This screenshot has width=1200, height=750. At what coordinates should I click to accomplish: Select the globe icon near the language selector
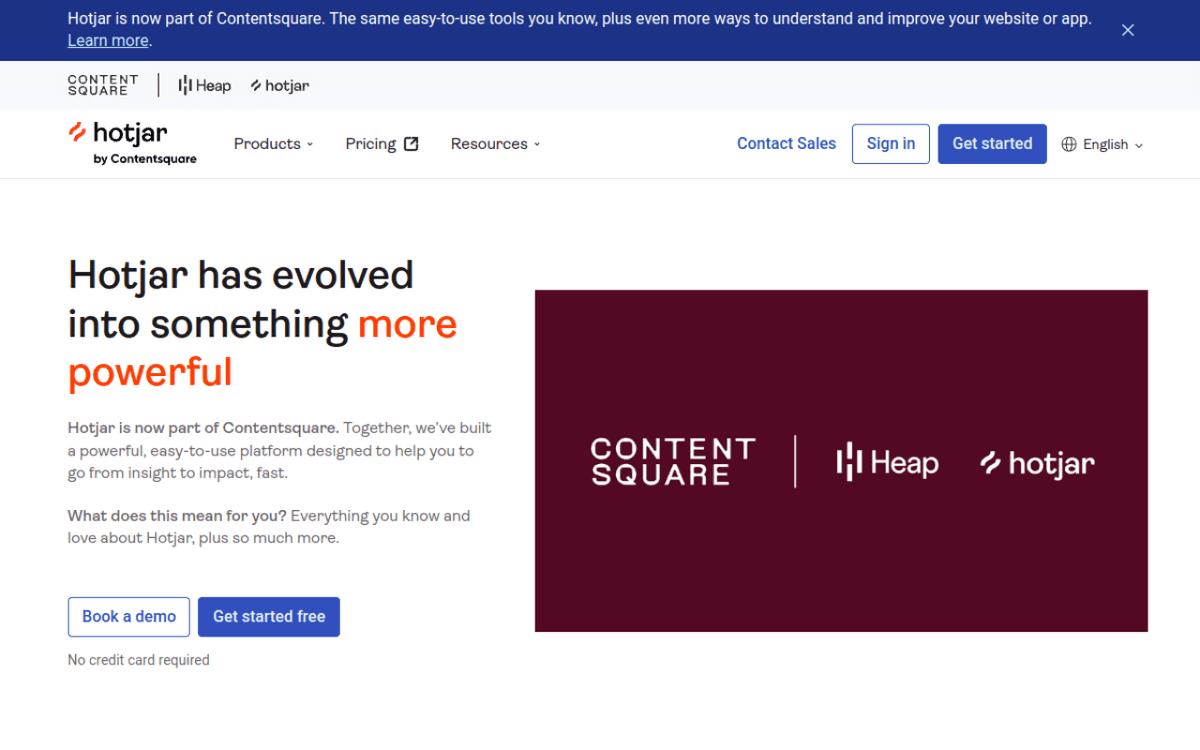pos(1068,144)
